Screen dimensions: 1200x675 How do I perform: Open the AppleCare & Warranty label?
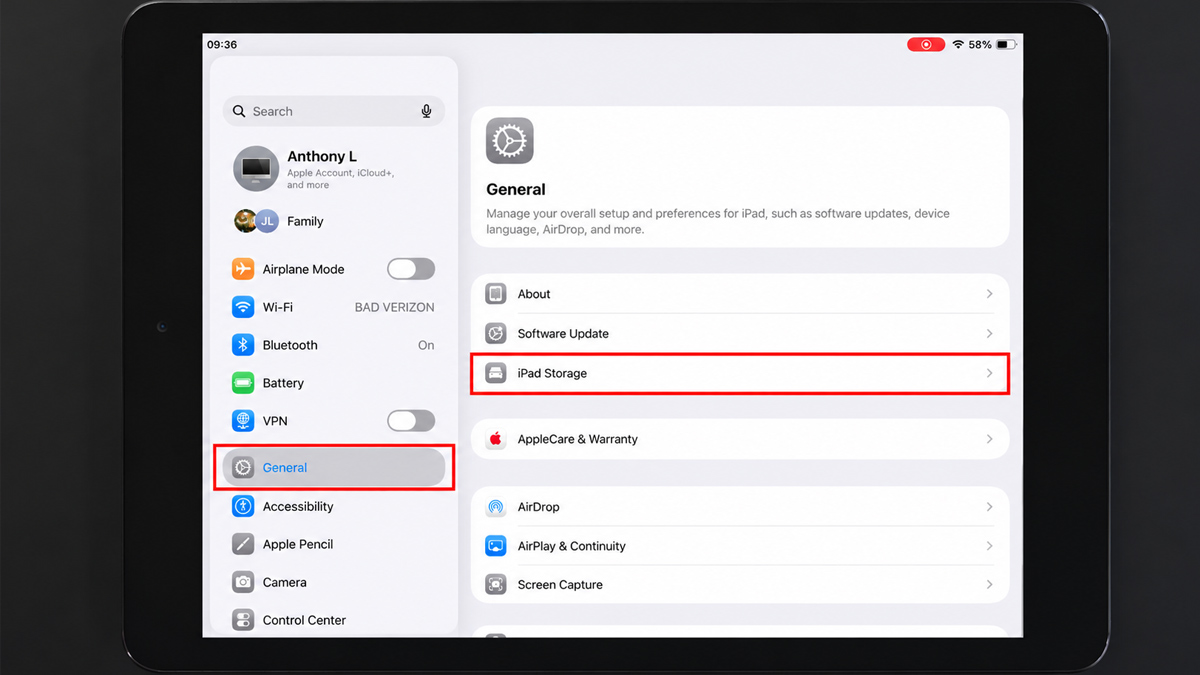(578, 439)
